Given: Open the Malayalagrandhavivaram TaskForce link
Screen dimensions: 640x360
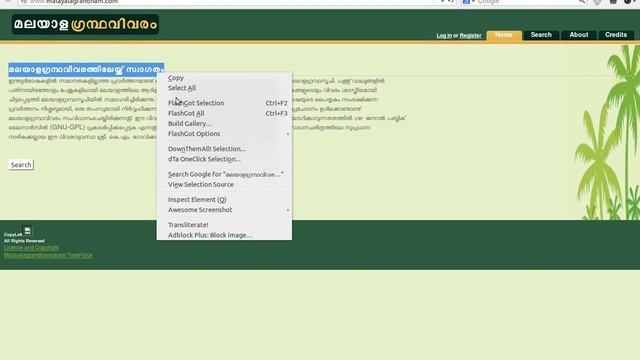Looking at the screenshot, I should click(x=48, y=255).
